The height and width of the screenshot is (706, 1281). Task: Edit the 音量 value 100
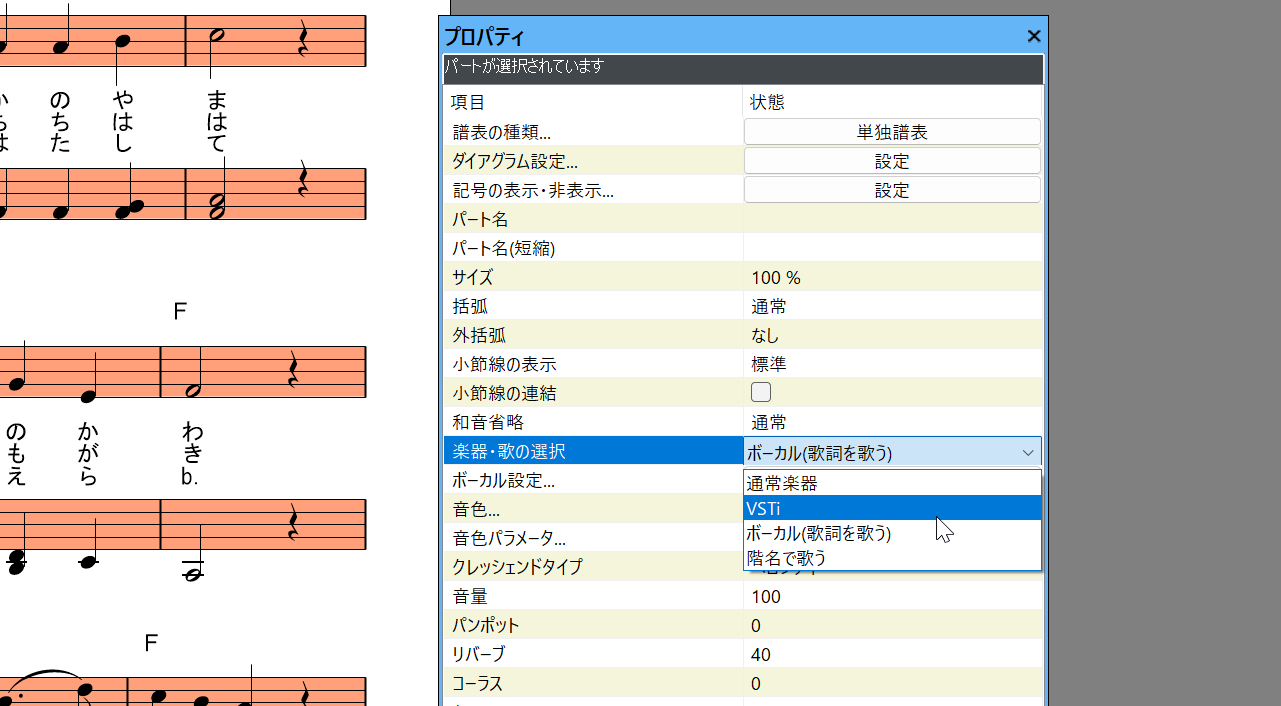click(891, 597)
